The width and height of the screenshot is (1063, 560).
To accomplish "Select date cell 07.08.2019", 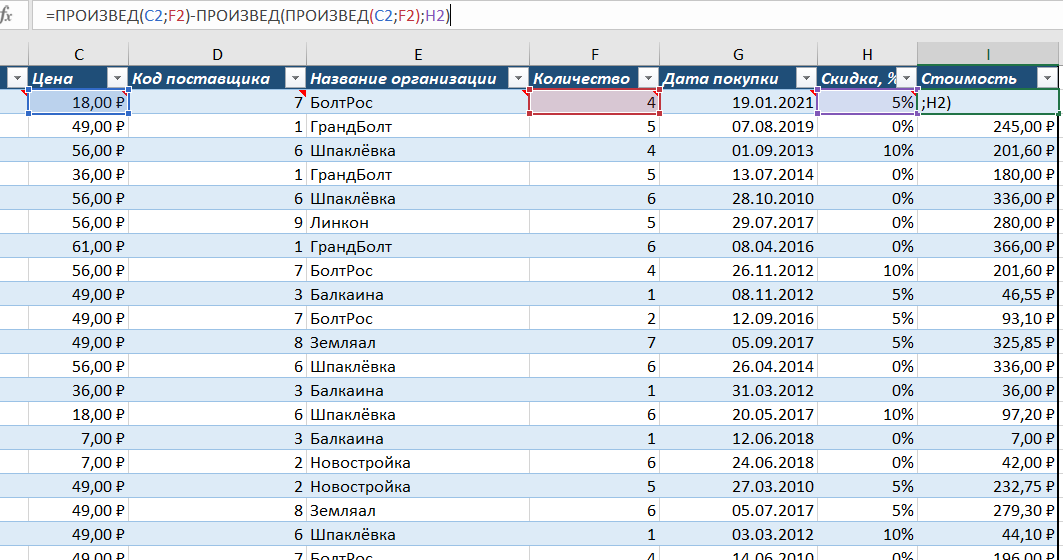I will coord(738,126).
